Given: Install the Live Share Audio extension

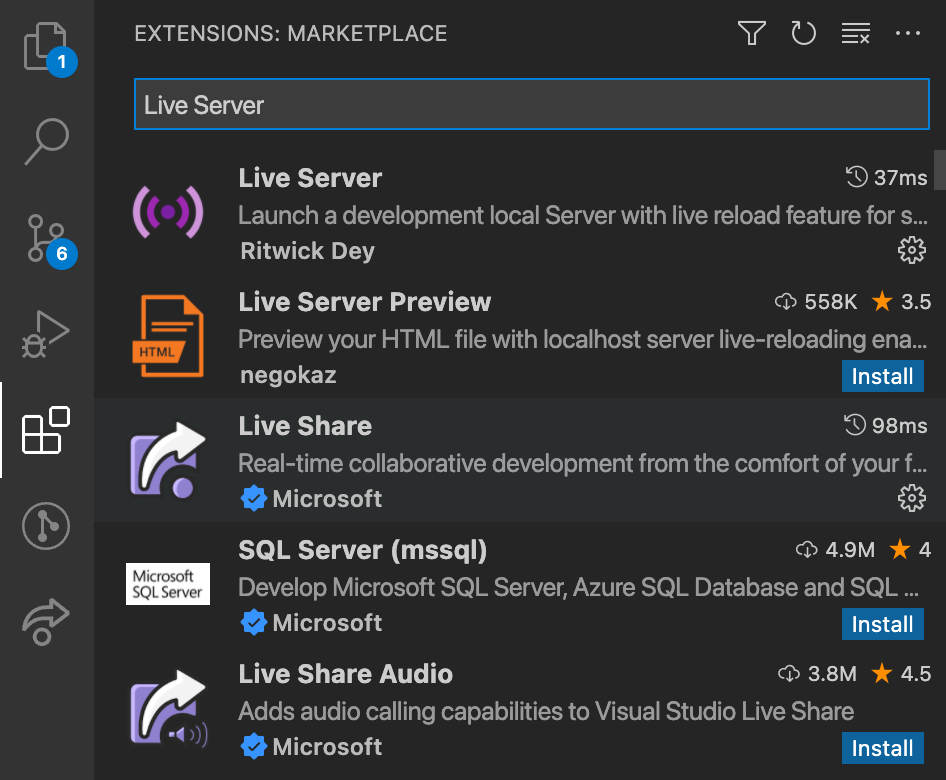Looking at the screenshot, I should click(882, 748).
